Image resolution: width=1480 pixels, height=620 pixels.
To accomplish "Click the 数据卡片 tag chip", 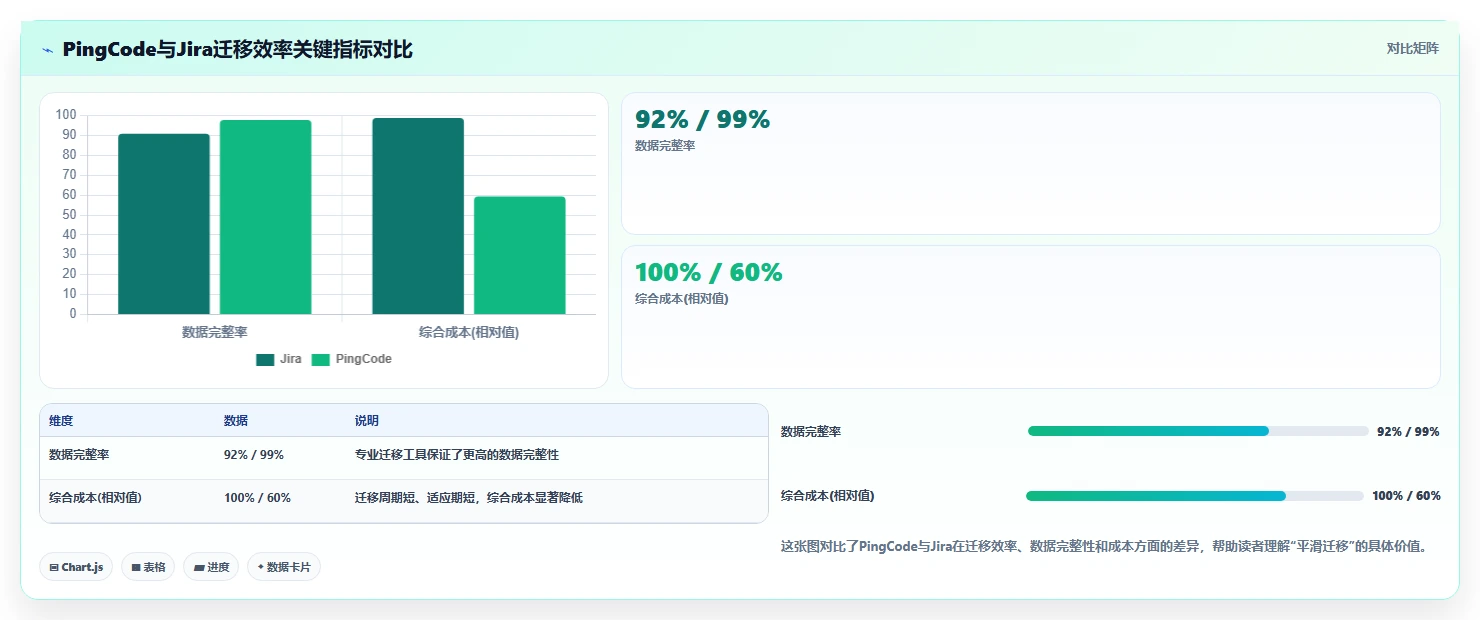I will (x=284, y=567).
